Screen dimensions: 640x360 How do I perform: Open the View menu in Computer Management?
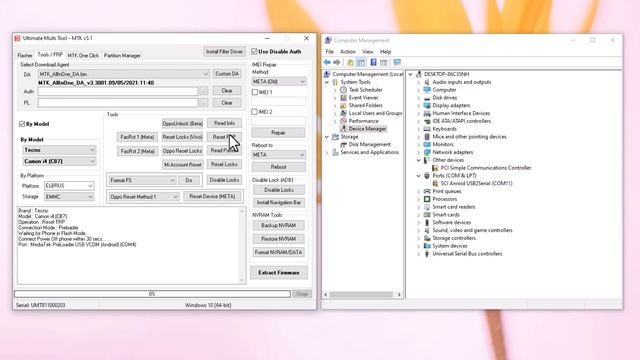(367, 52)
